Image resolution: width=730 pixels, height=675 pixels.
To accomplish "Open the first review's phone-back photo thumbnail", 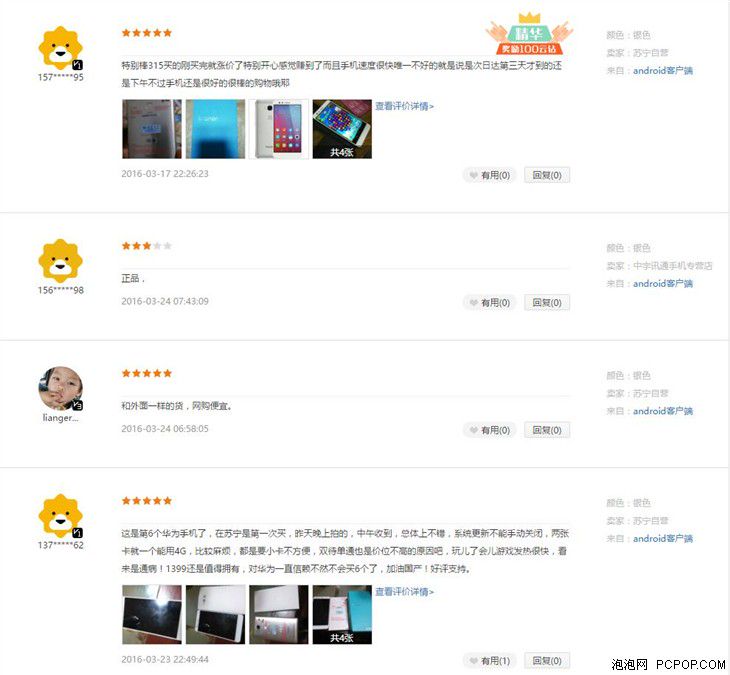I will coord(152,129).
